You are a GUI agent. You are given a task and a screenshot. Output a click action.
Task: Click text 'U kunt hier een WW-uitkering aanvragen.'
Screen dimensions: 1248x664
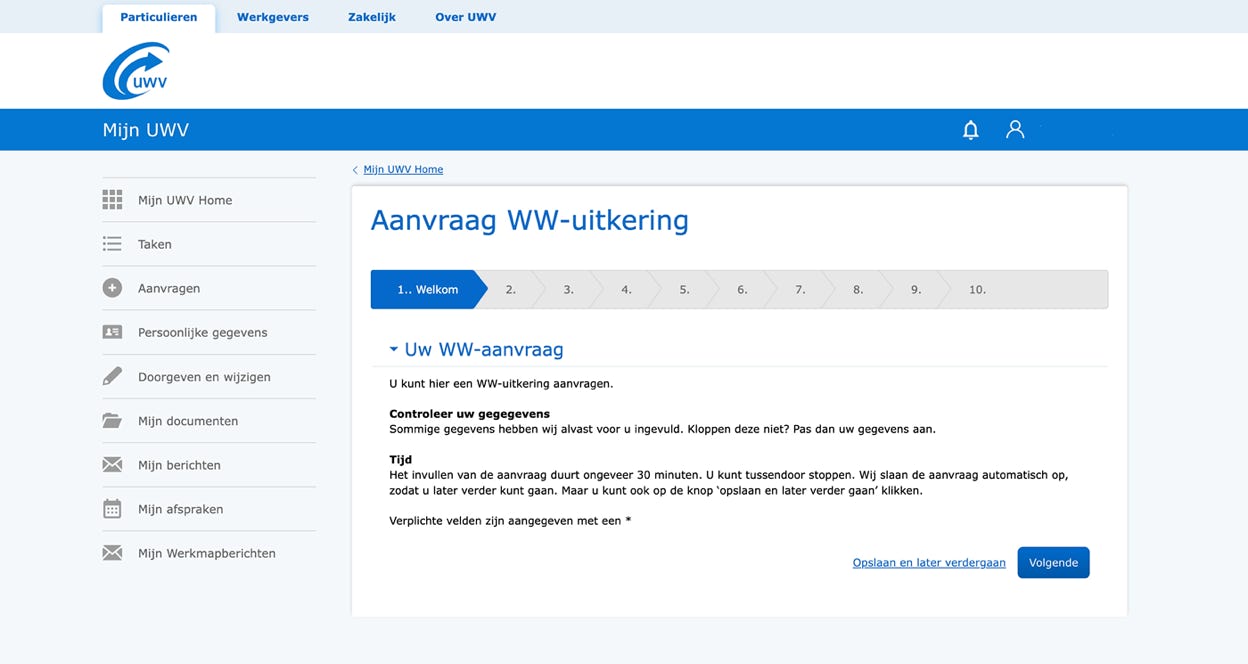[501, 383]
